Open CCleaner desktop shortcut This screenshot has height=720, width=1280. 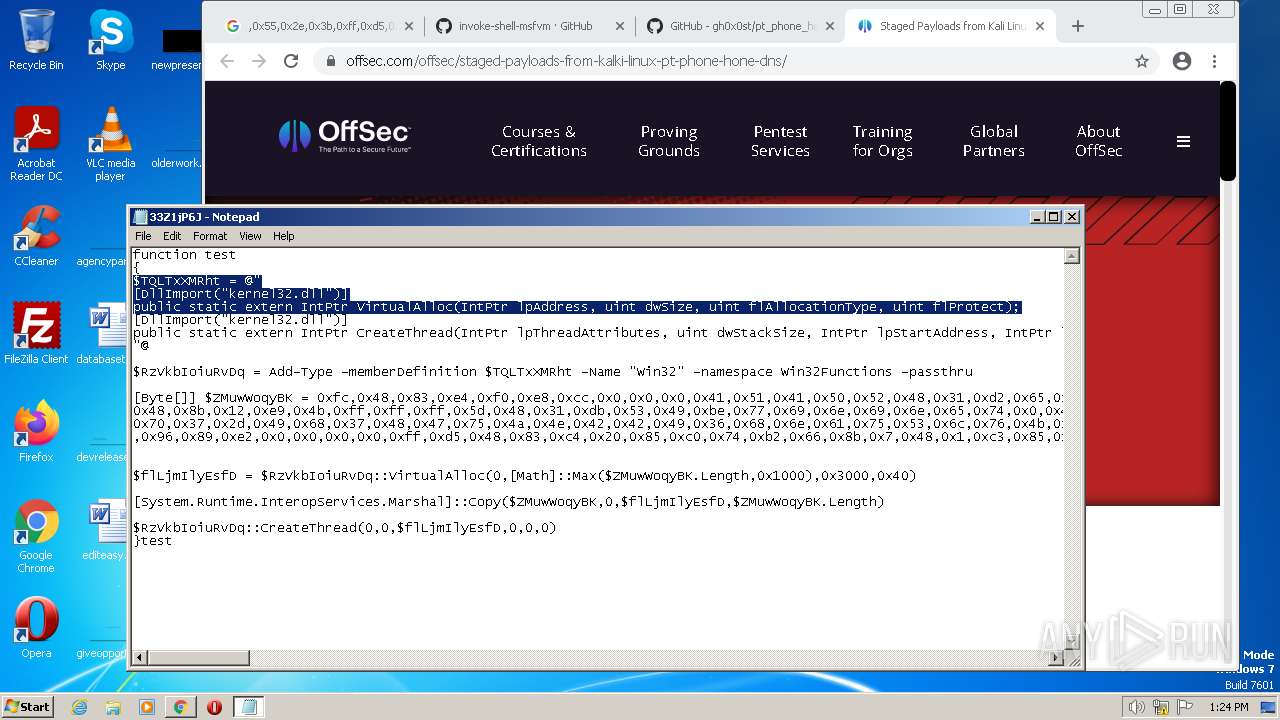pos(36,236)
